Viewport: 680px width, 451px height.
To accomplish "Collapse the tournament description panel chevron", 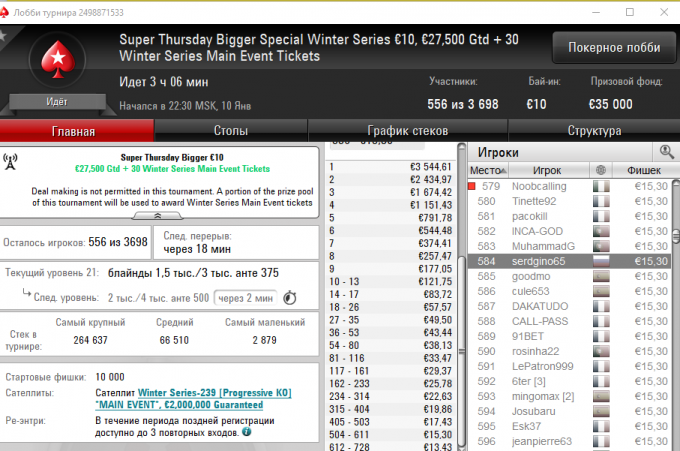I will point(157,216).
